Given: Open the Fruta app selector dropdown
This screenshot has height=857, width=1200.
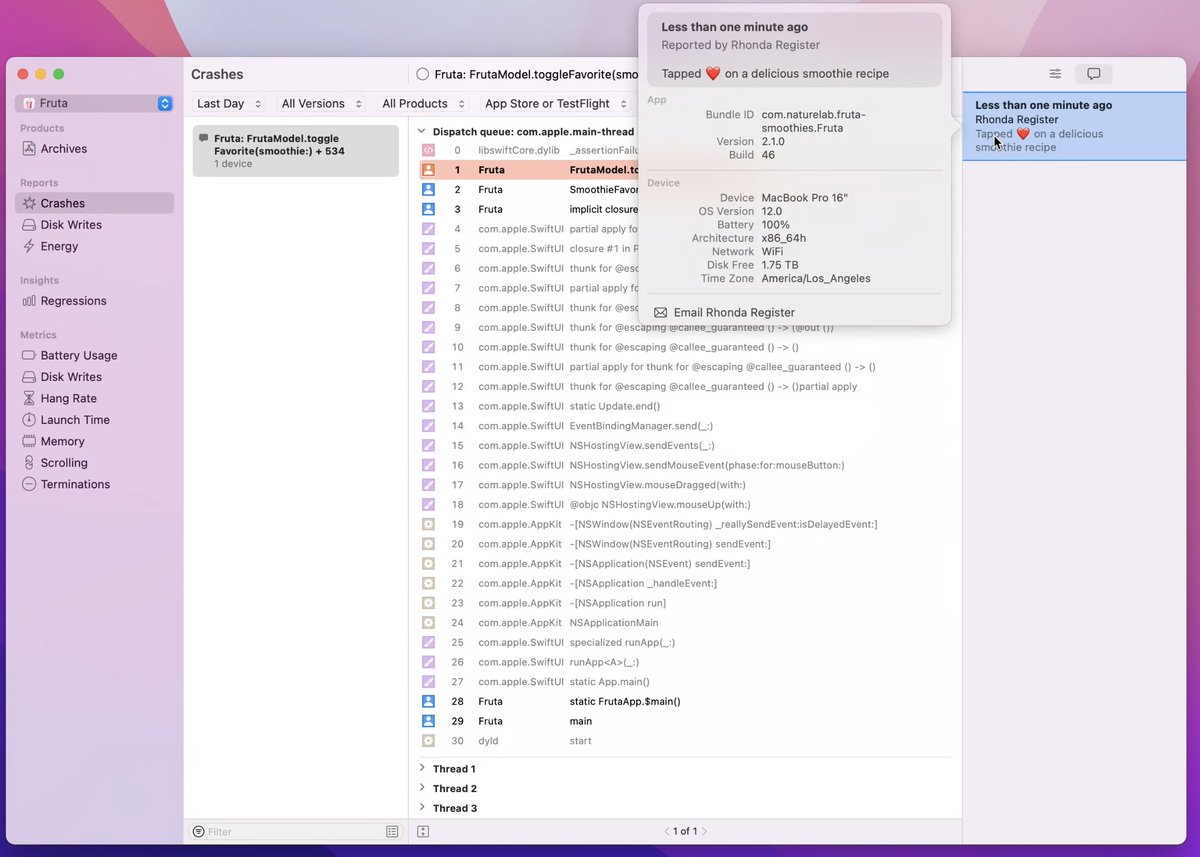Looking at the screenshot, I should tap(95, 103).
